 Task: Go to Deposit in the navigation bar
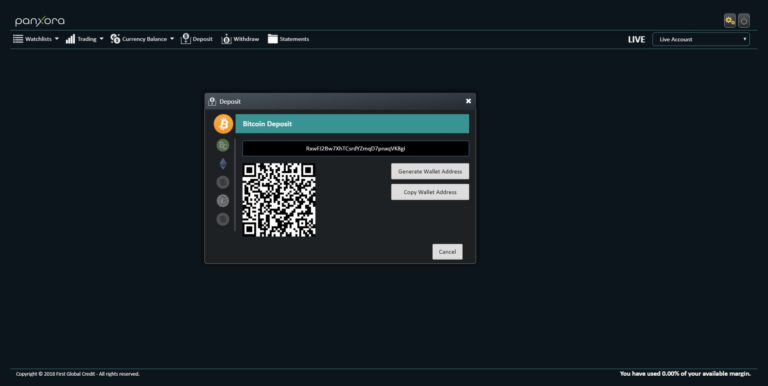point(196,39)
